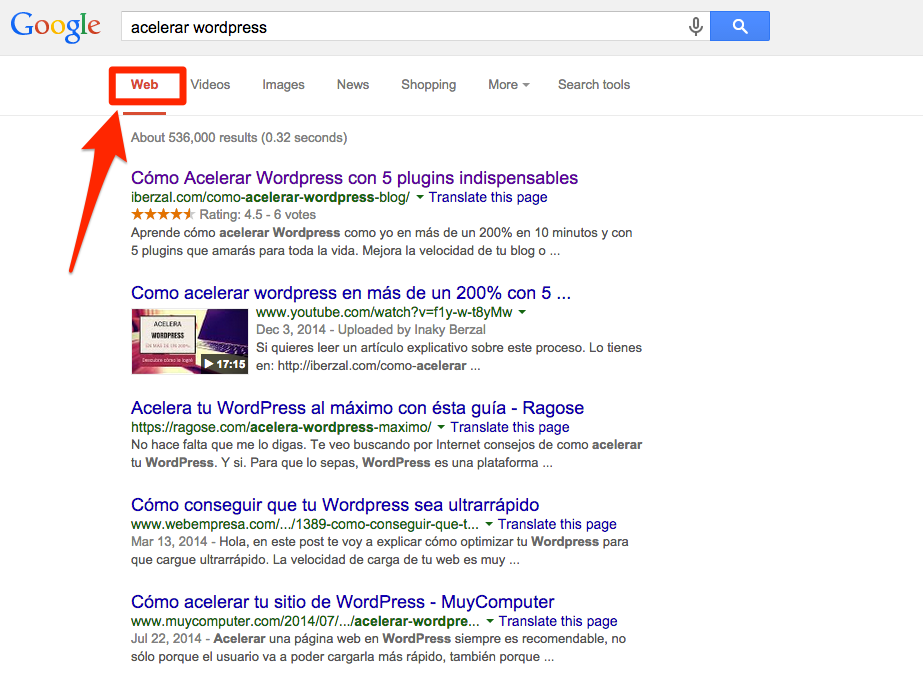Click the https://ragose.com/acelera-wordpress-maximo URL text
This screenshot has width=923, height=673.
point(281,427)
